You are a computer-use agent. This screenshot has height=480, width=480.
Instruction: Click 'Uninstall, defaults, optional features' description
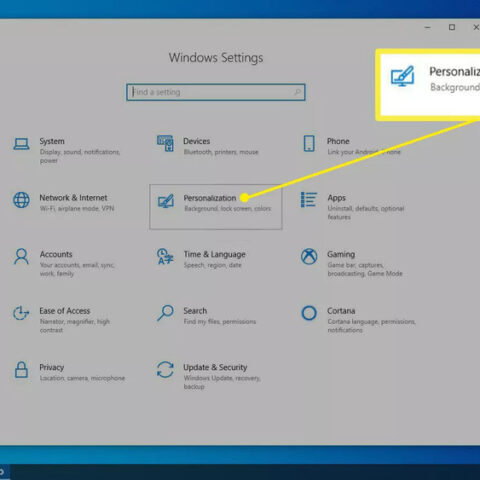(366, 213)
